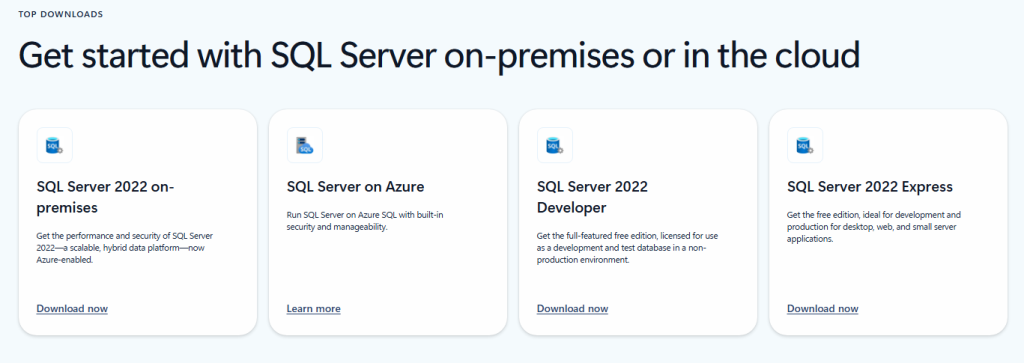This screenshot has width=1024, height=363.
Task: Click the description 'Get the performance and security'
Action: click(125, 247)
